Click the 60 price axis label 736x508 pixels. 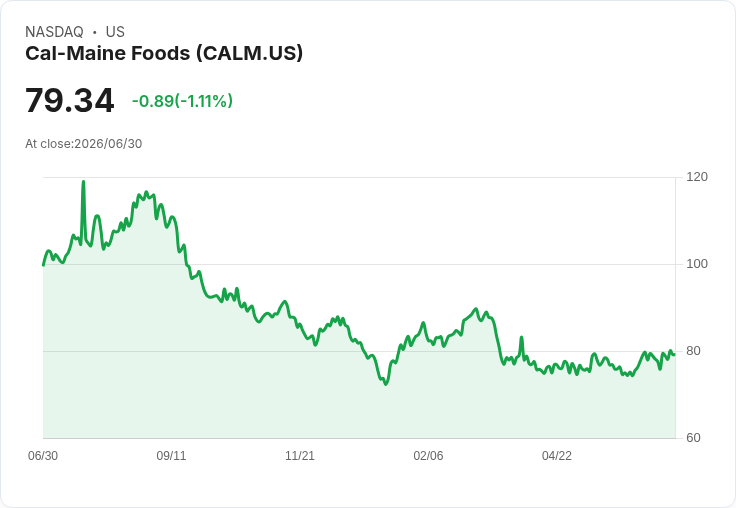tap(693, 438)
